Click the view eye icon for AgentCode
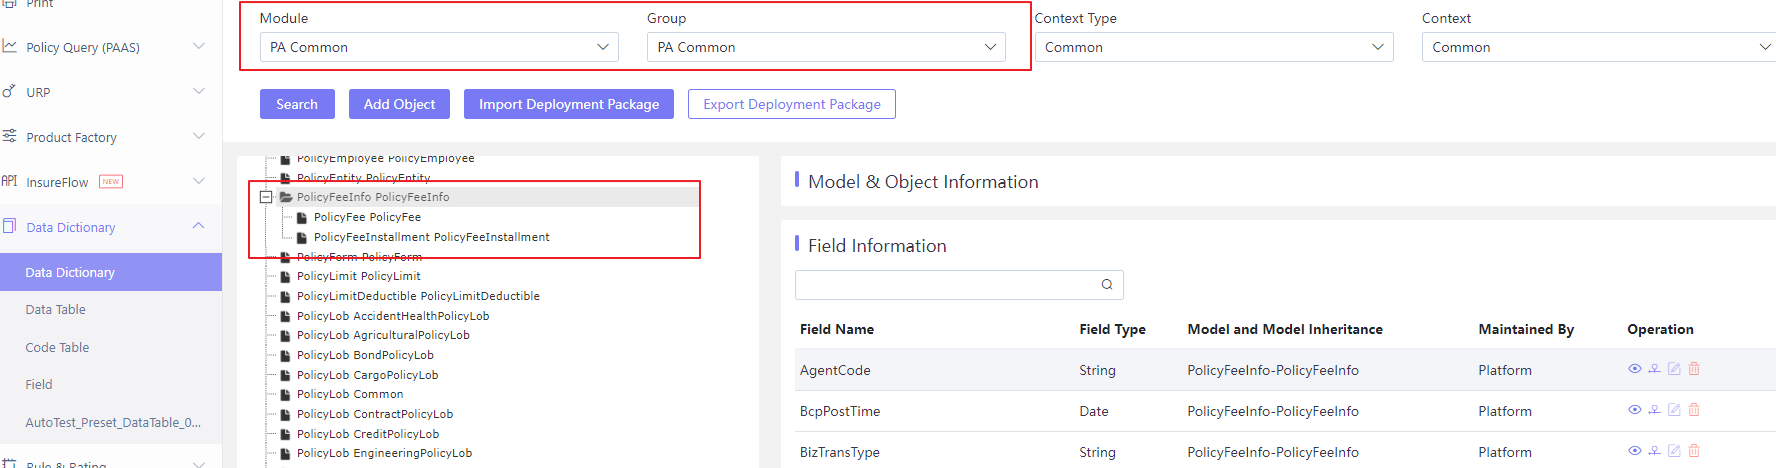This screenshot has height=468, width=1776. coord(1634,369)
